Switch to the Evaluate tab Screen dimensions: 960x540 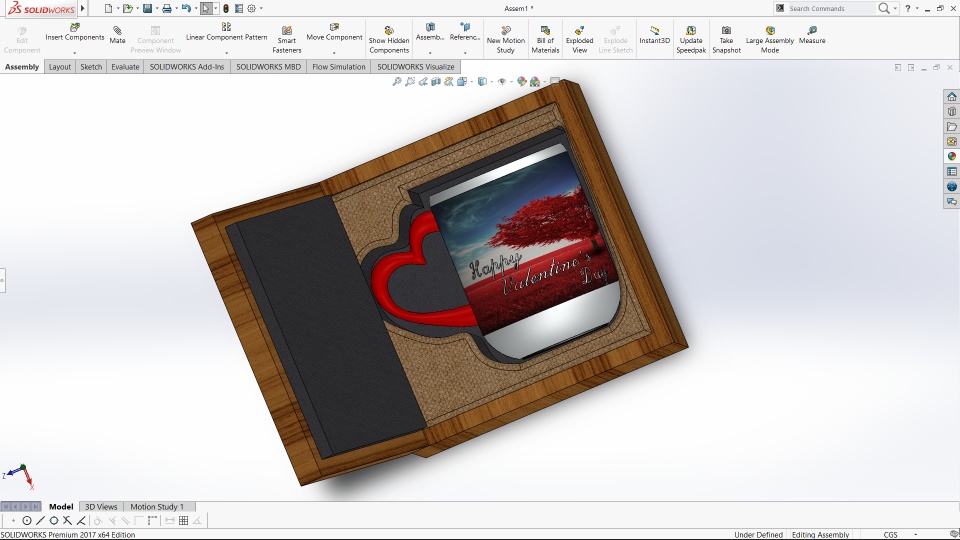click(125, 67)
